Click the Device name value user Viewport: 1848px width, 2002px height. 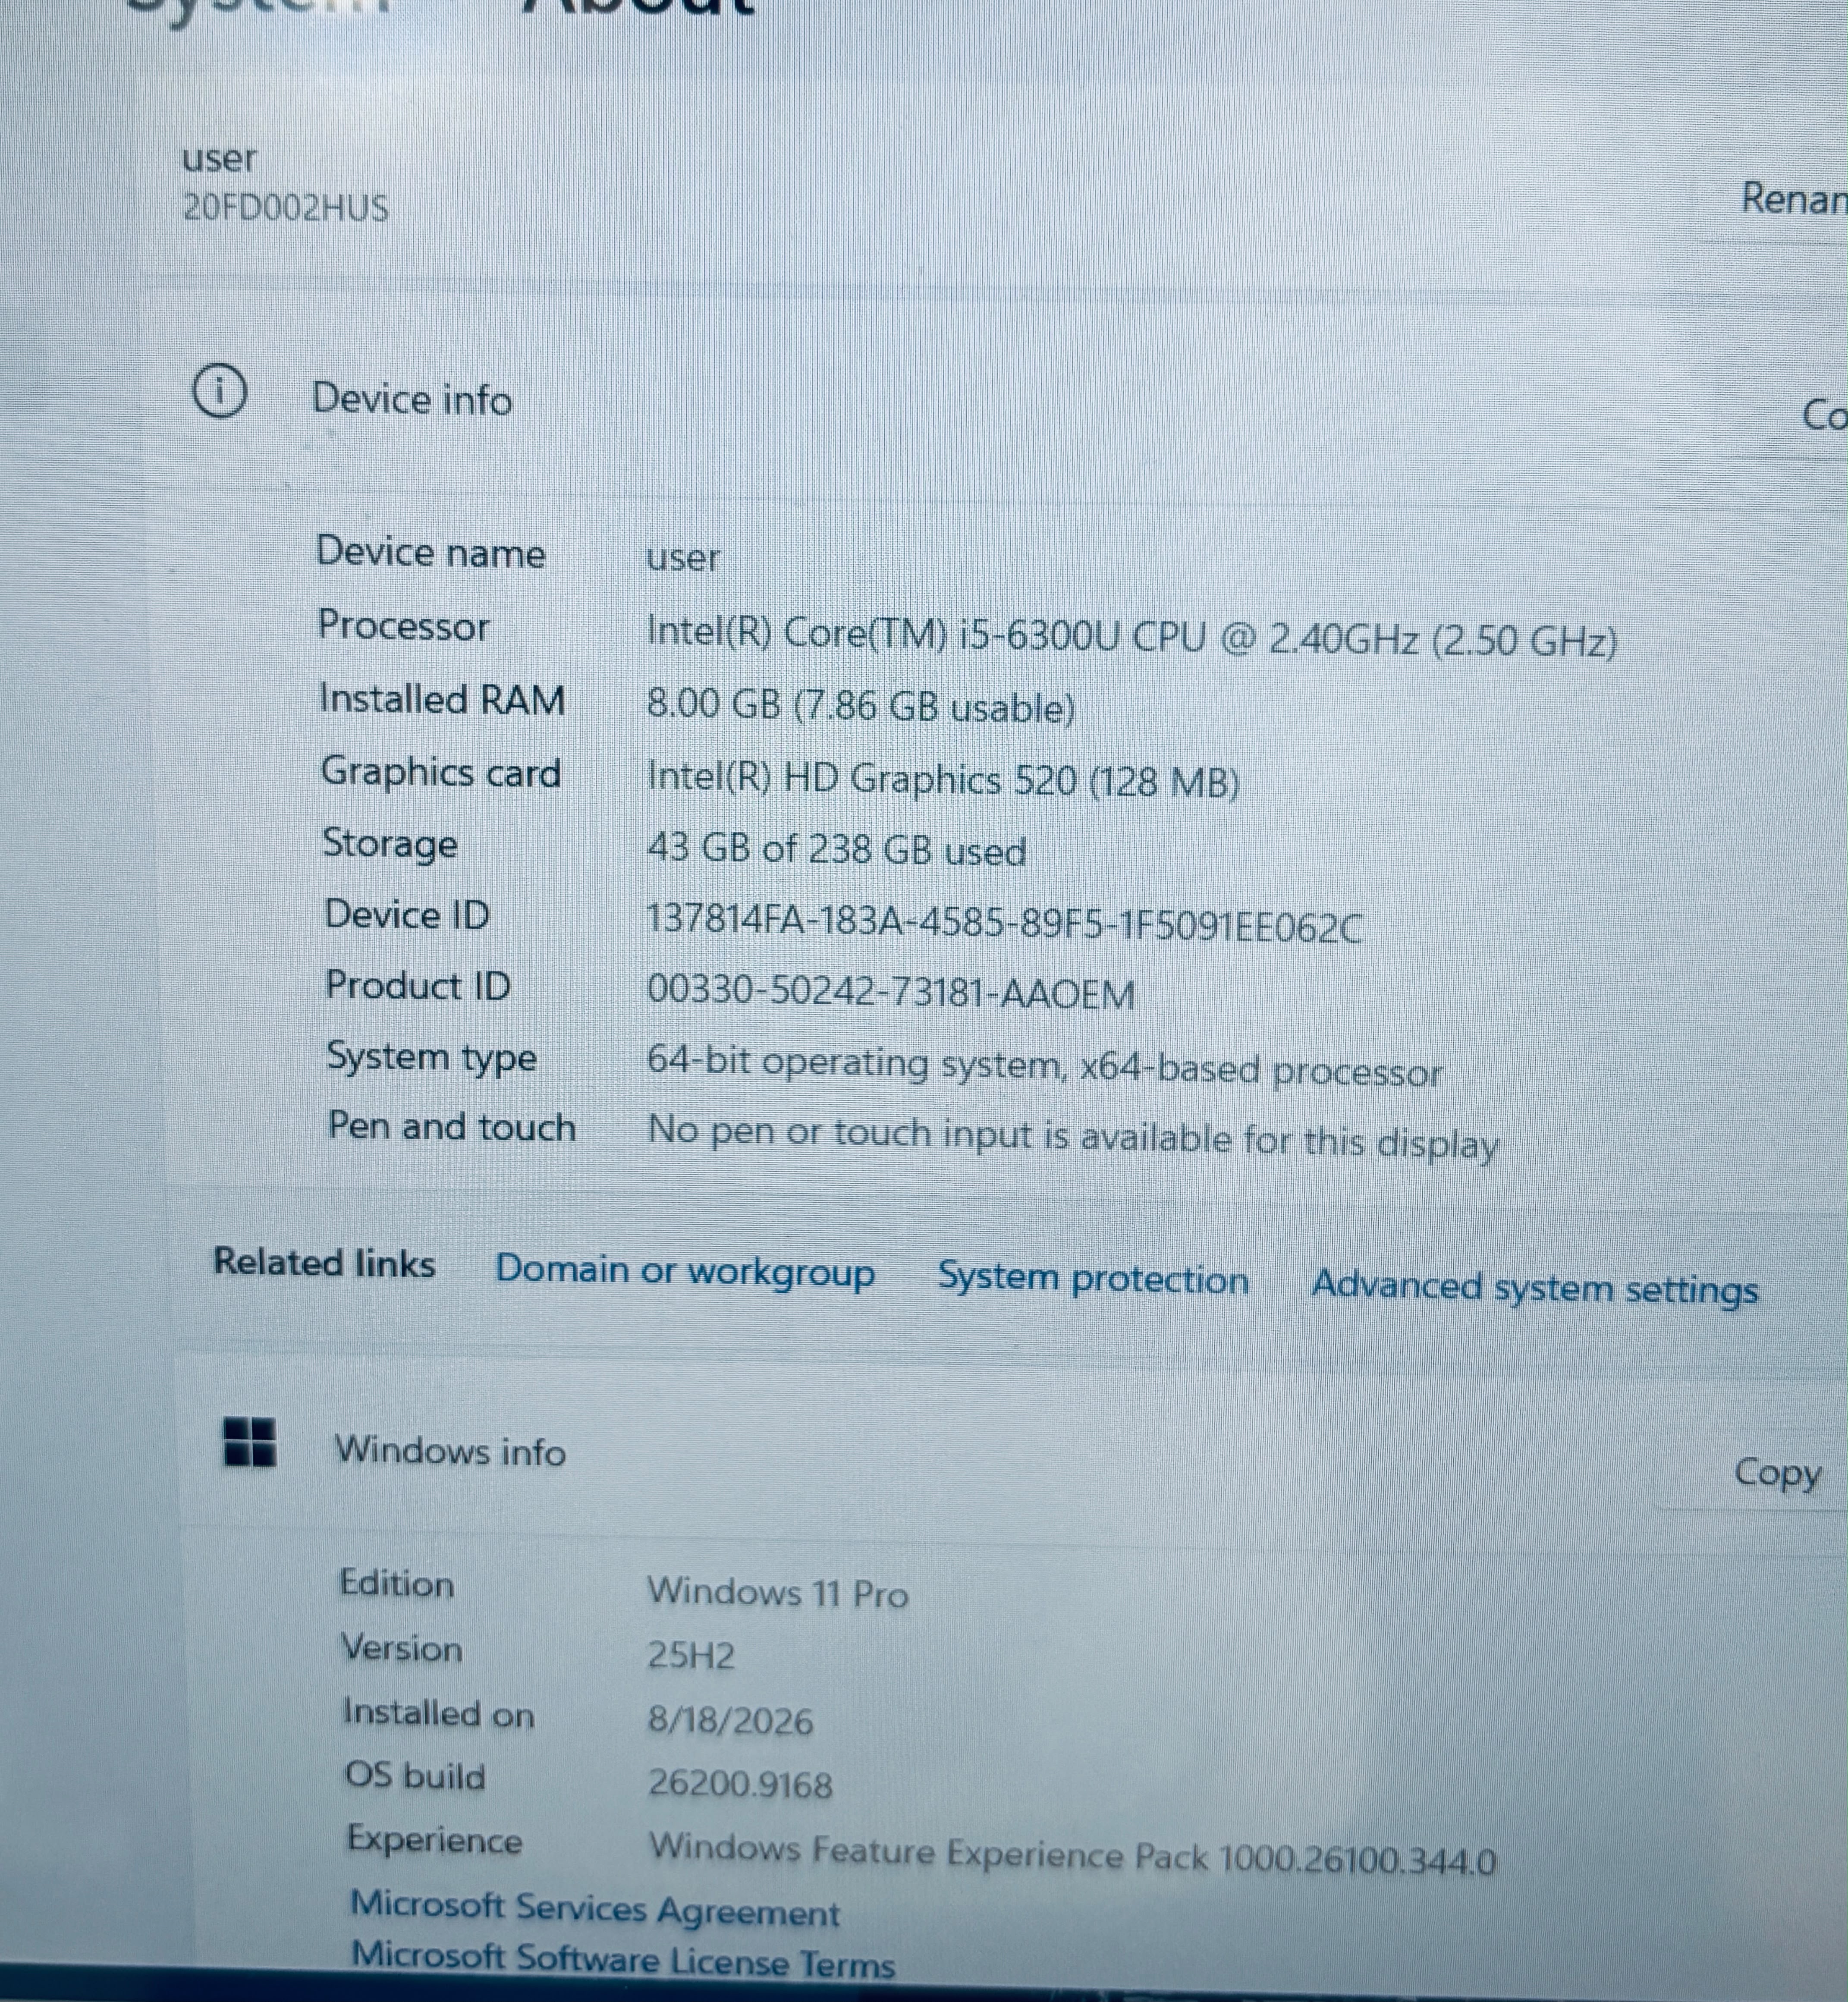tap(683, 558)
